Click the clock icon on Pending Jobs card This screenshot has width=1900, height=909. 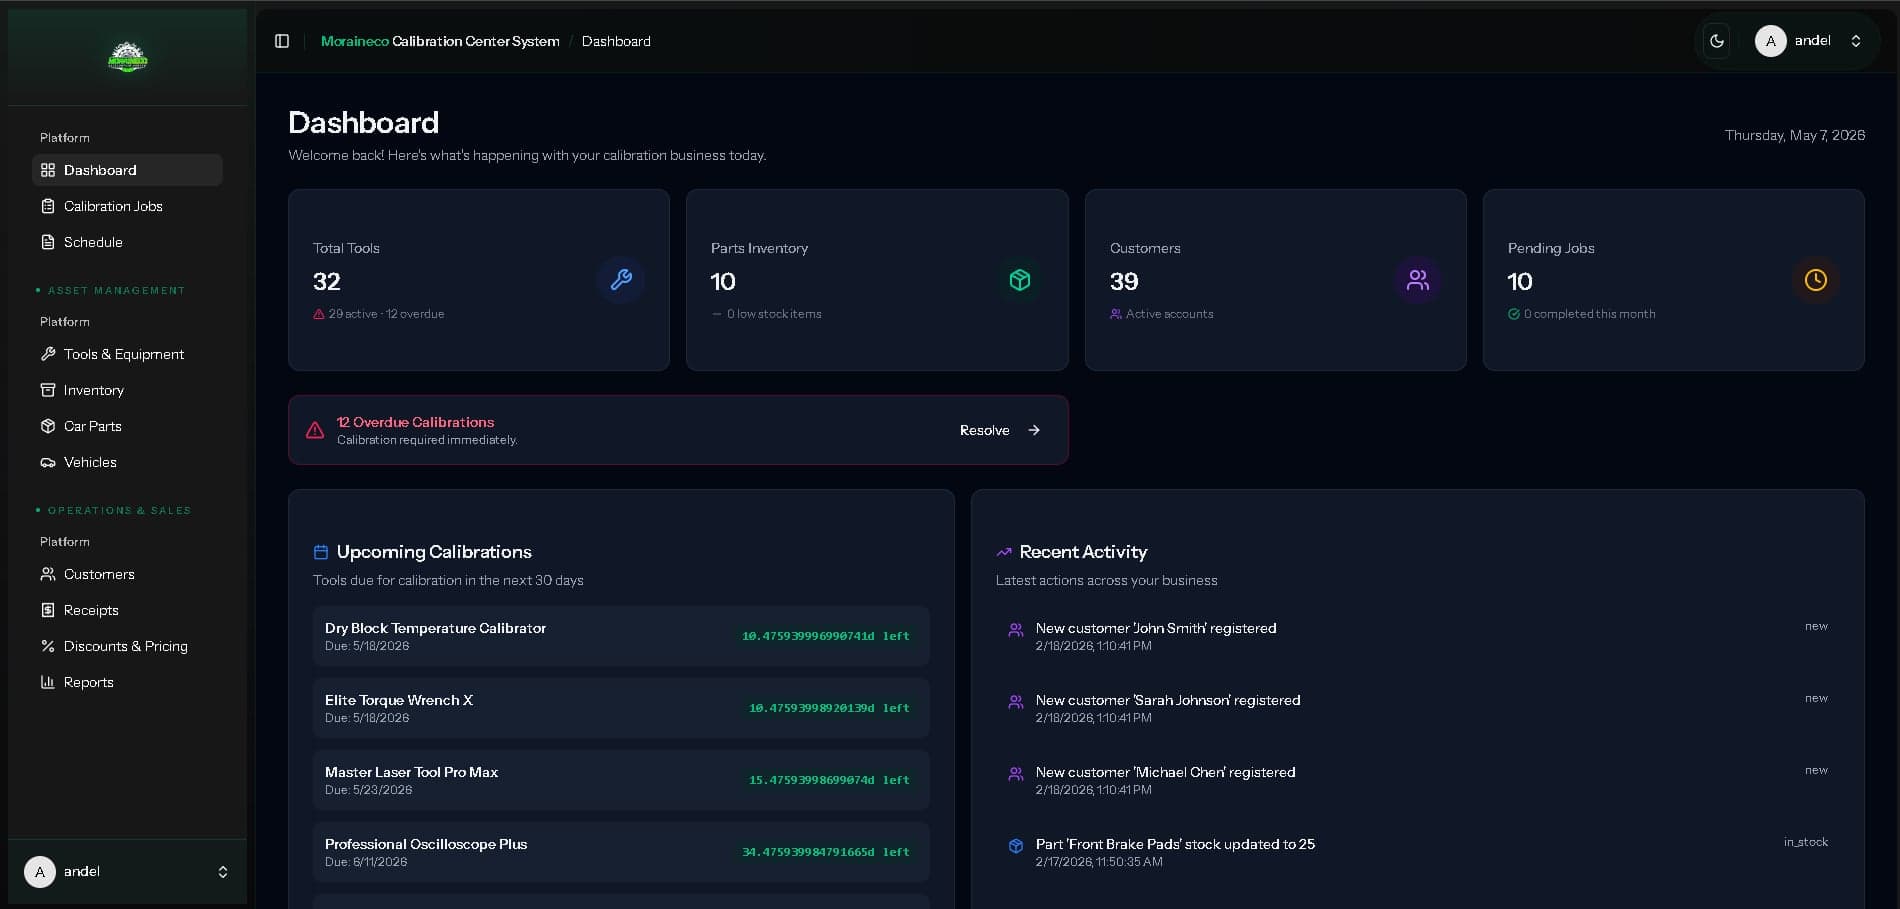pyautogui.click(x=1816, y=280)
